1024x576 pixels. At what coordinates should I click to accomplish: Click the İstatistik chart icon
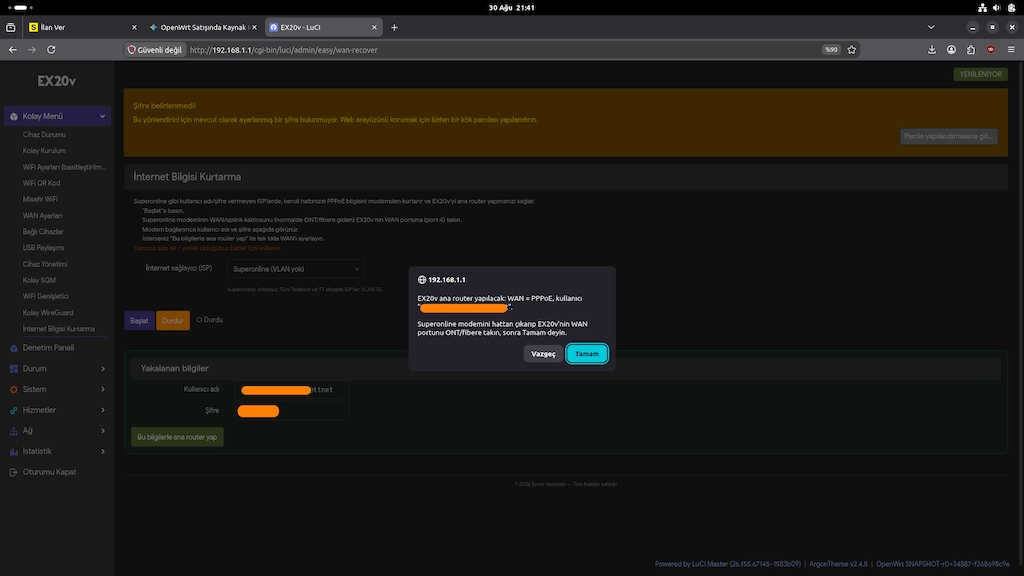click(14, 451)
